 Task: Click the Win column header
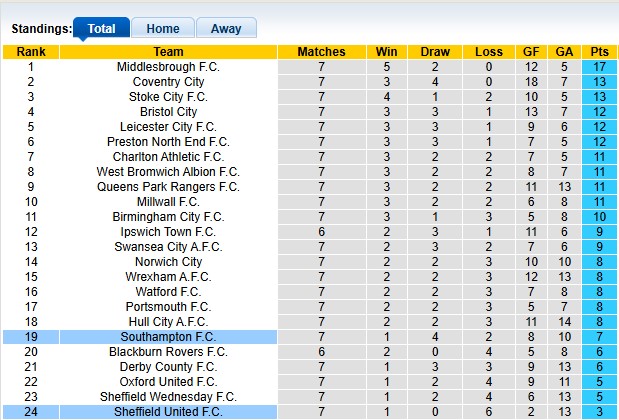tap(386, 52)
